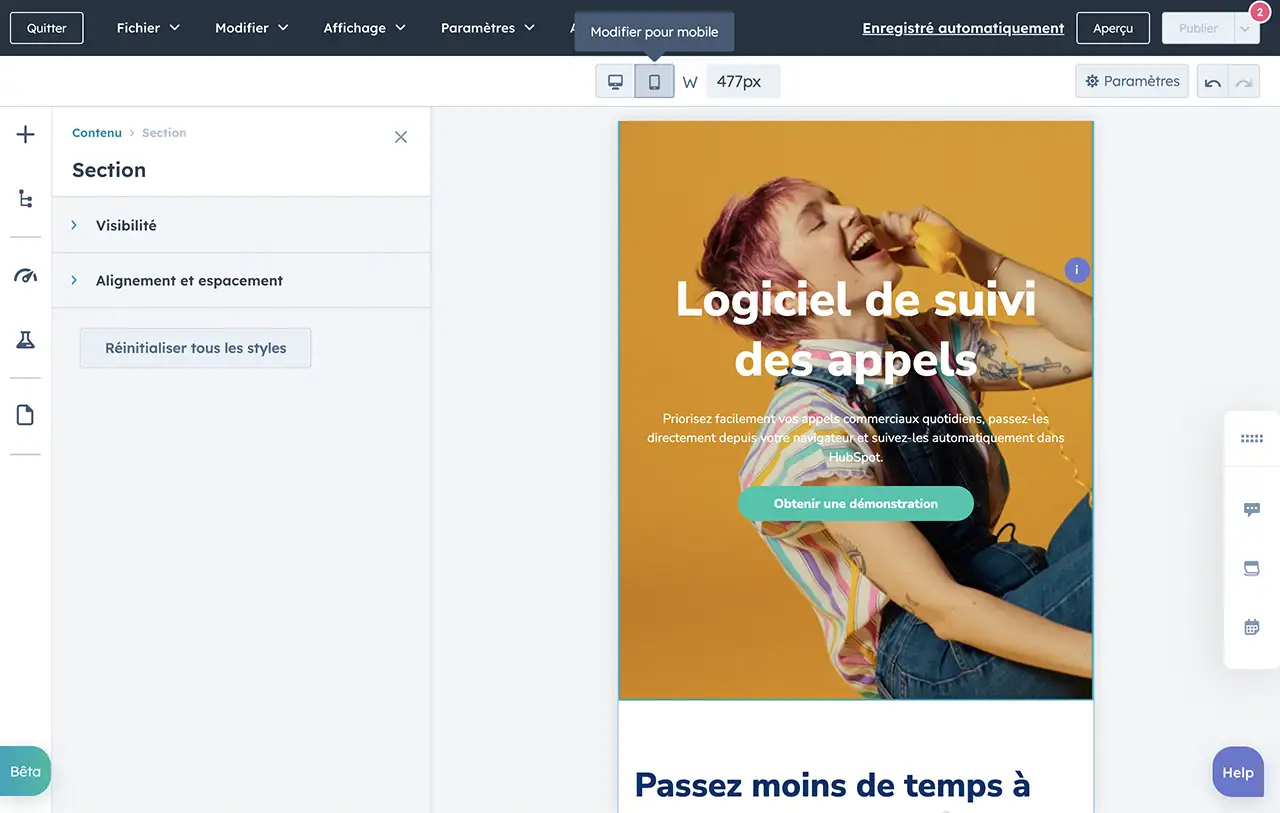Expand the Alignement et espacement section
Viewport: 1280px width, 813px height.
click(x=189, y=281)
